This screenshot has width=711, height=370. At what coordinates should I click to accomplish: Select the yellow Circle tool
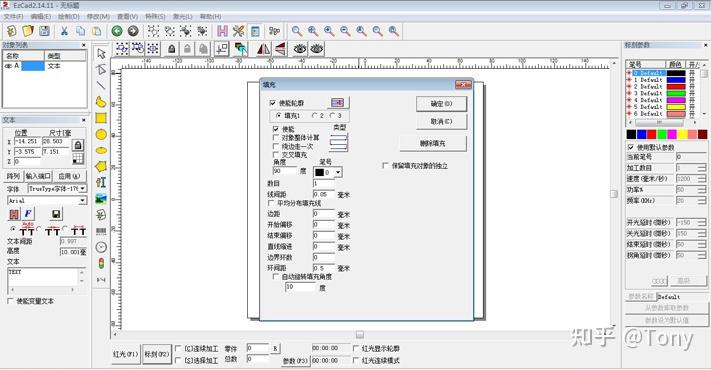click(101, 134)
